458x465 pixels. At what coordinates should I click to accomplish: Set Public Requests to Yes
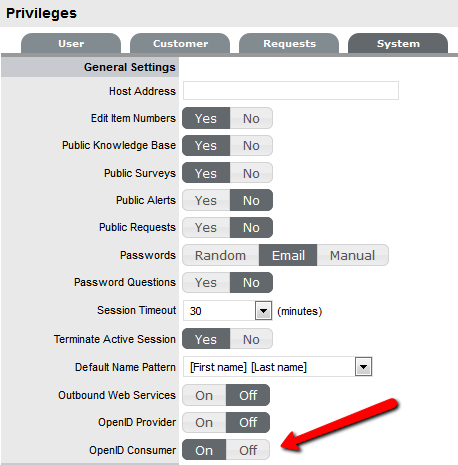[206, 228]
